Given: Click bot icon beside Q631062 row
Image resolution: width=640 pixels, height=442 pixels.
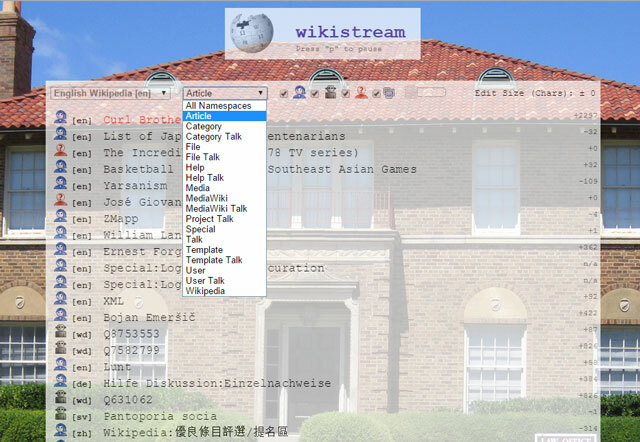Looking at the screenshot, I should pos(60,397).
